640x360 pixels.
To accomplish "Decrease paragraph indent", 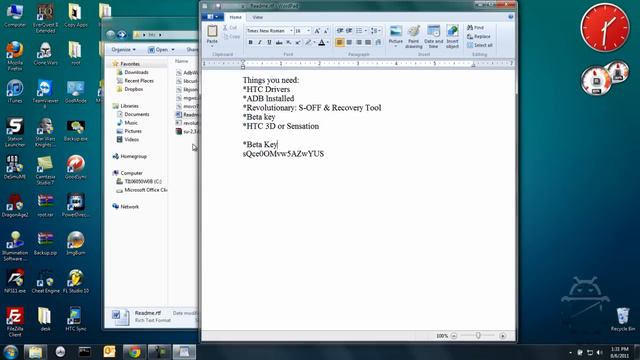I will (x=340, y=31).
